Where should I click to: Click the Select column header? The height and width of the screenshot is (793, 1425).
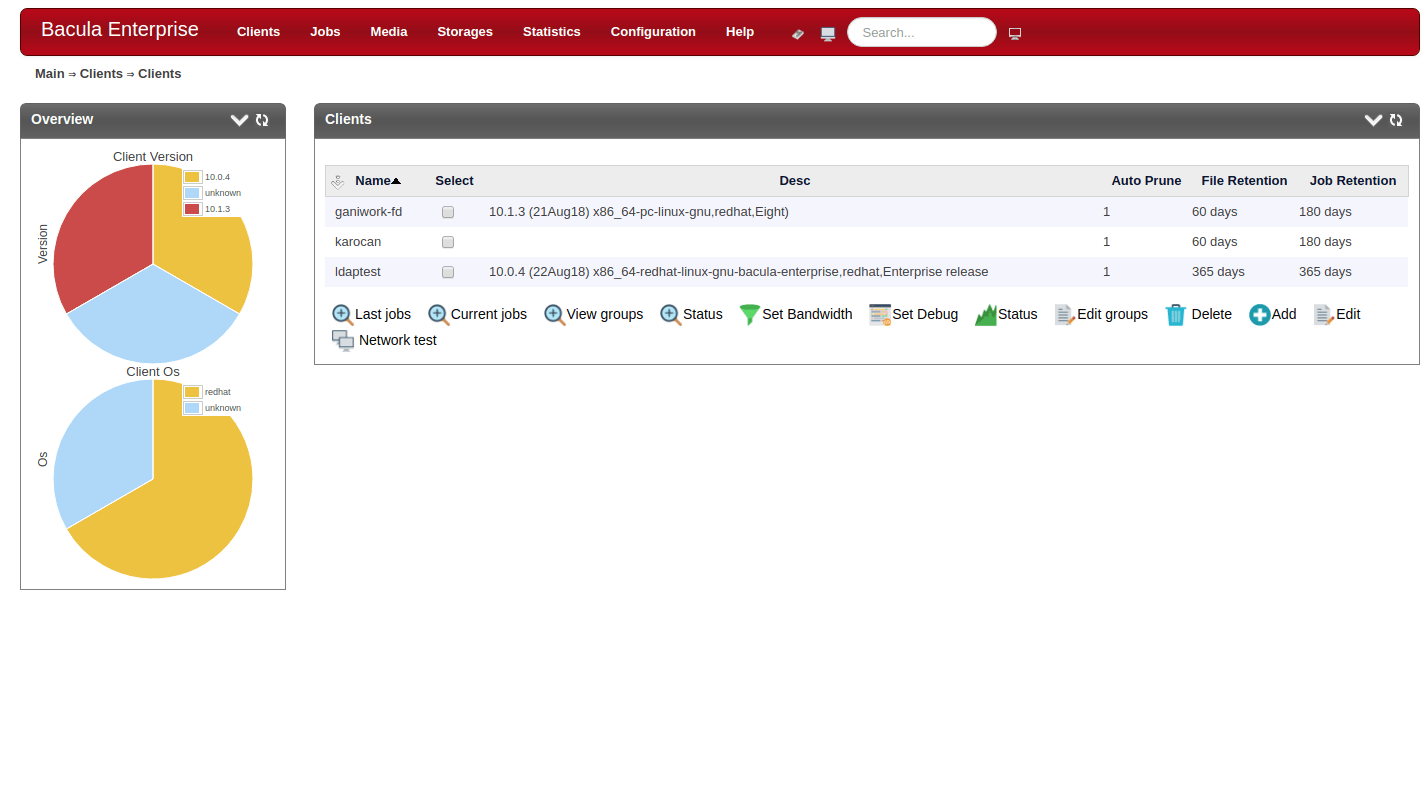(454, 181)
